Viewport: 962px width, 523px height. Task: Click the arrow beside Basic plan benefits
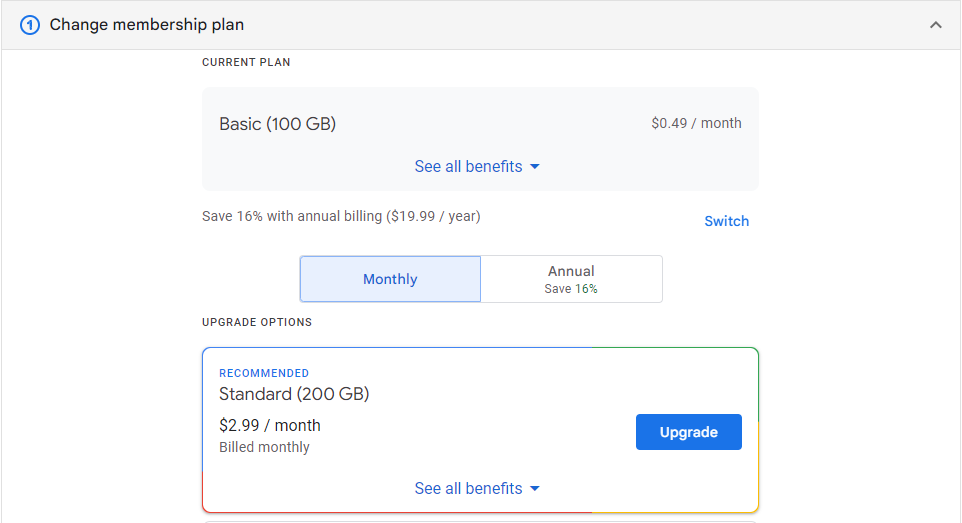point(535,167)
